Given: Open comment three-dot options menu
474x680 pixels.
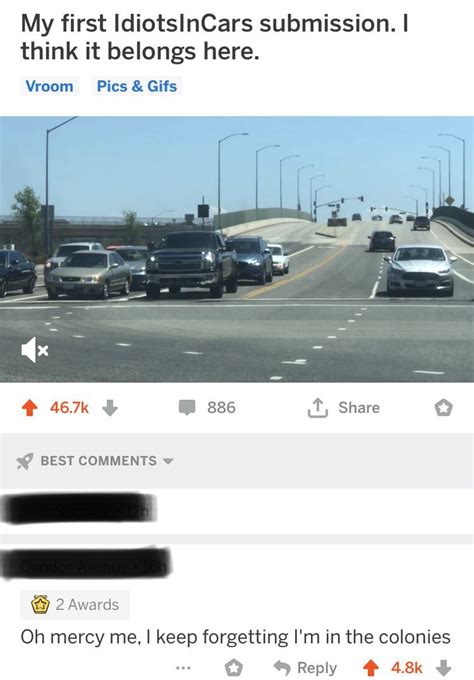Looking at the screenshot, I should tap(184, 668).
